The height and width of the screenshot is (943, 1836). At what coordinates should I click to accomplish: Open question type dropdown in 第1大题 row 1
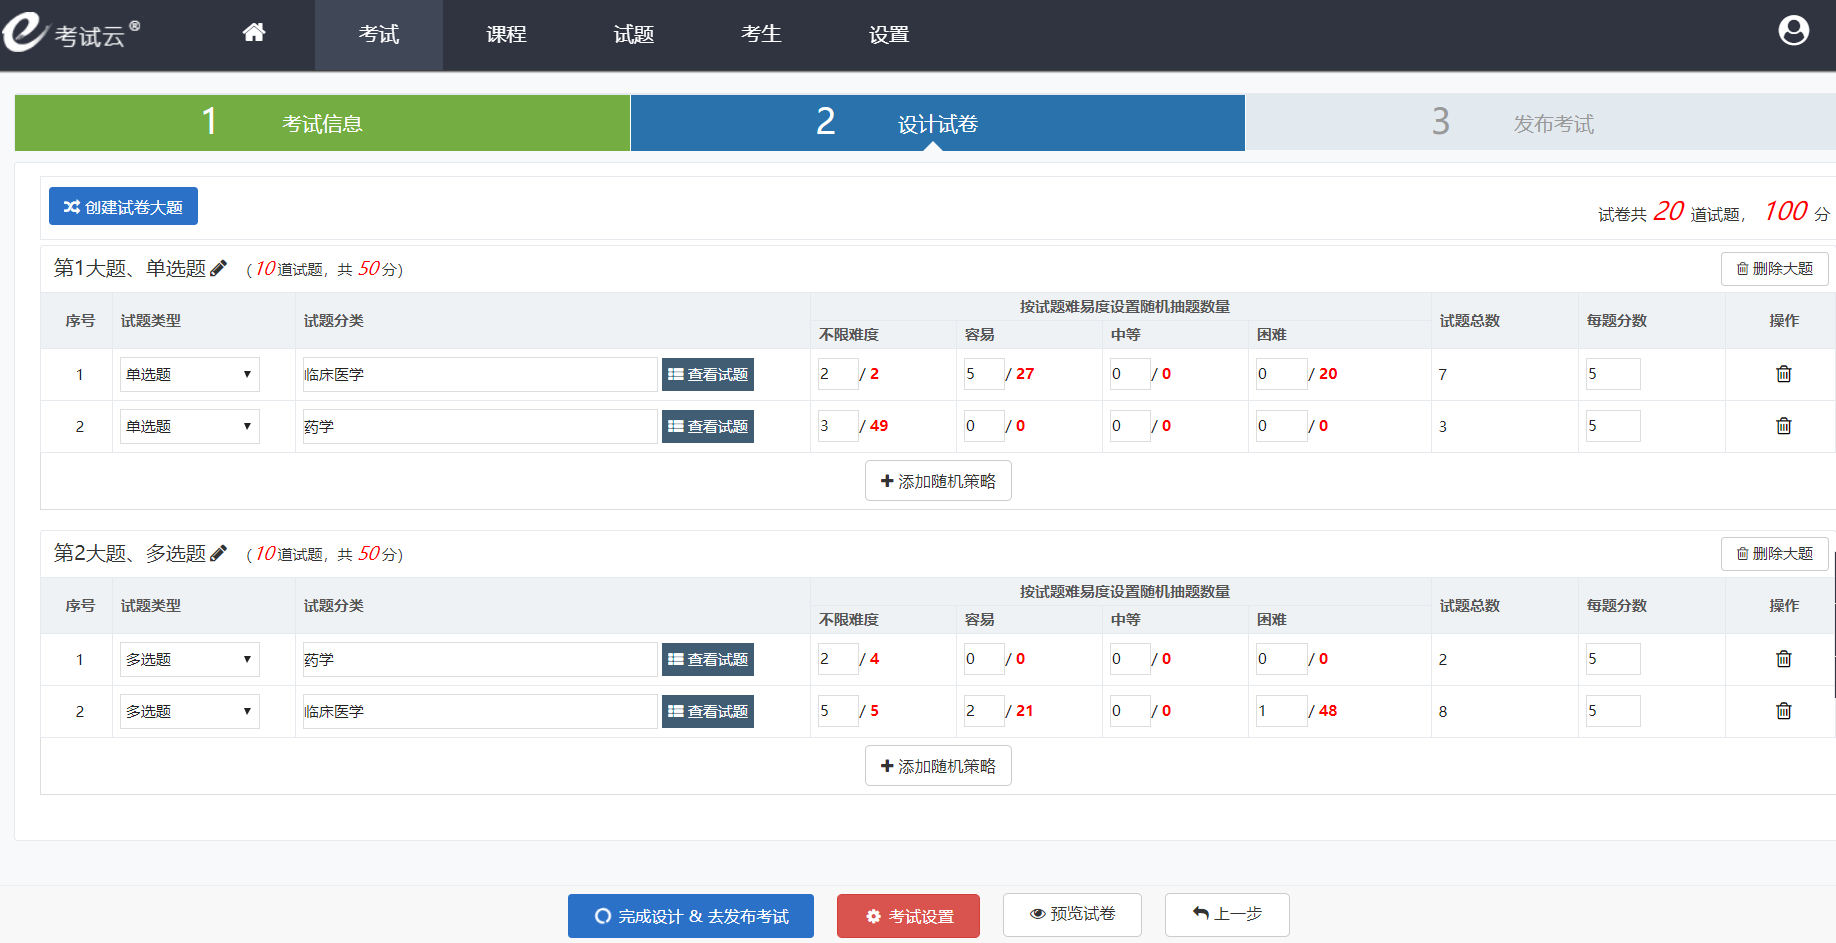[190, 374]
